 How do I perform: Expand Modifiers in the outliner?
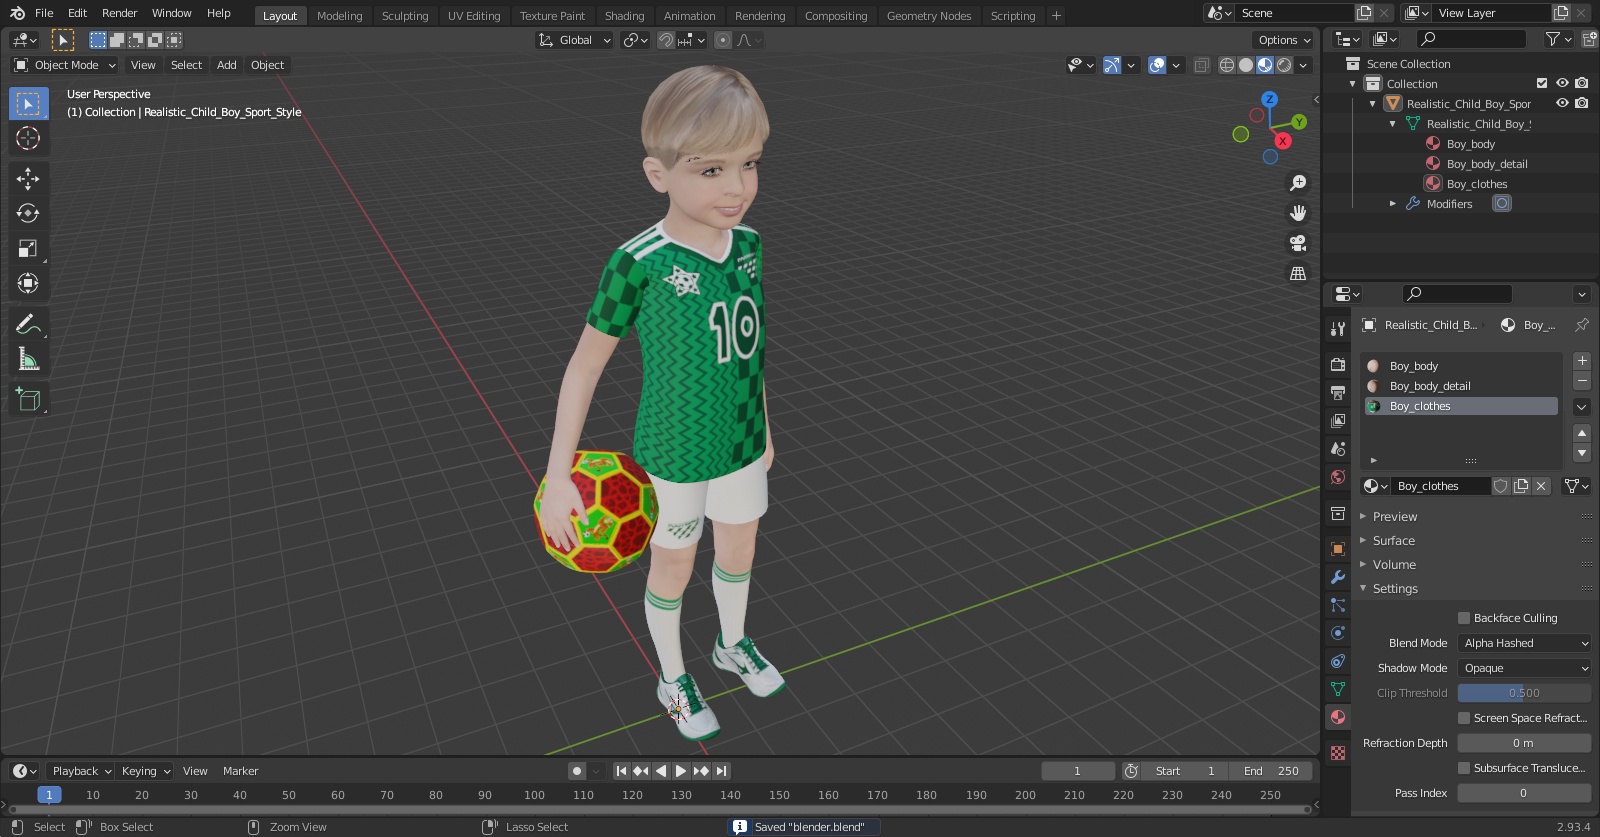point(1392,203)
